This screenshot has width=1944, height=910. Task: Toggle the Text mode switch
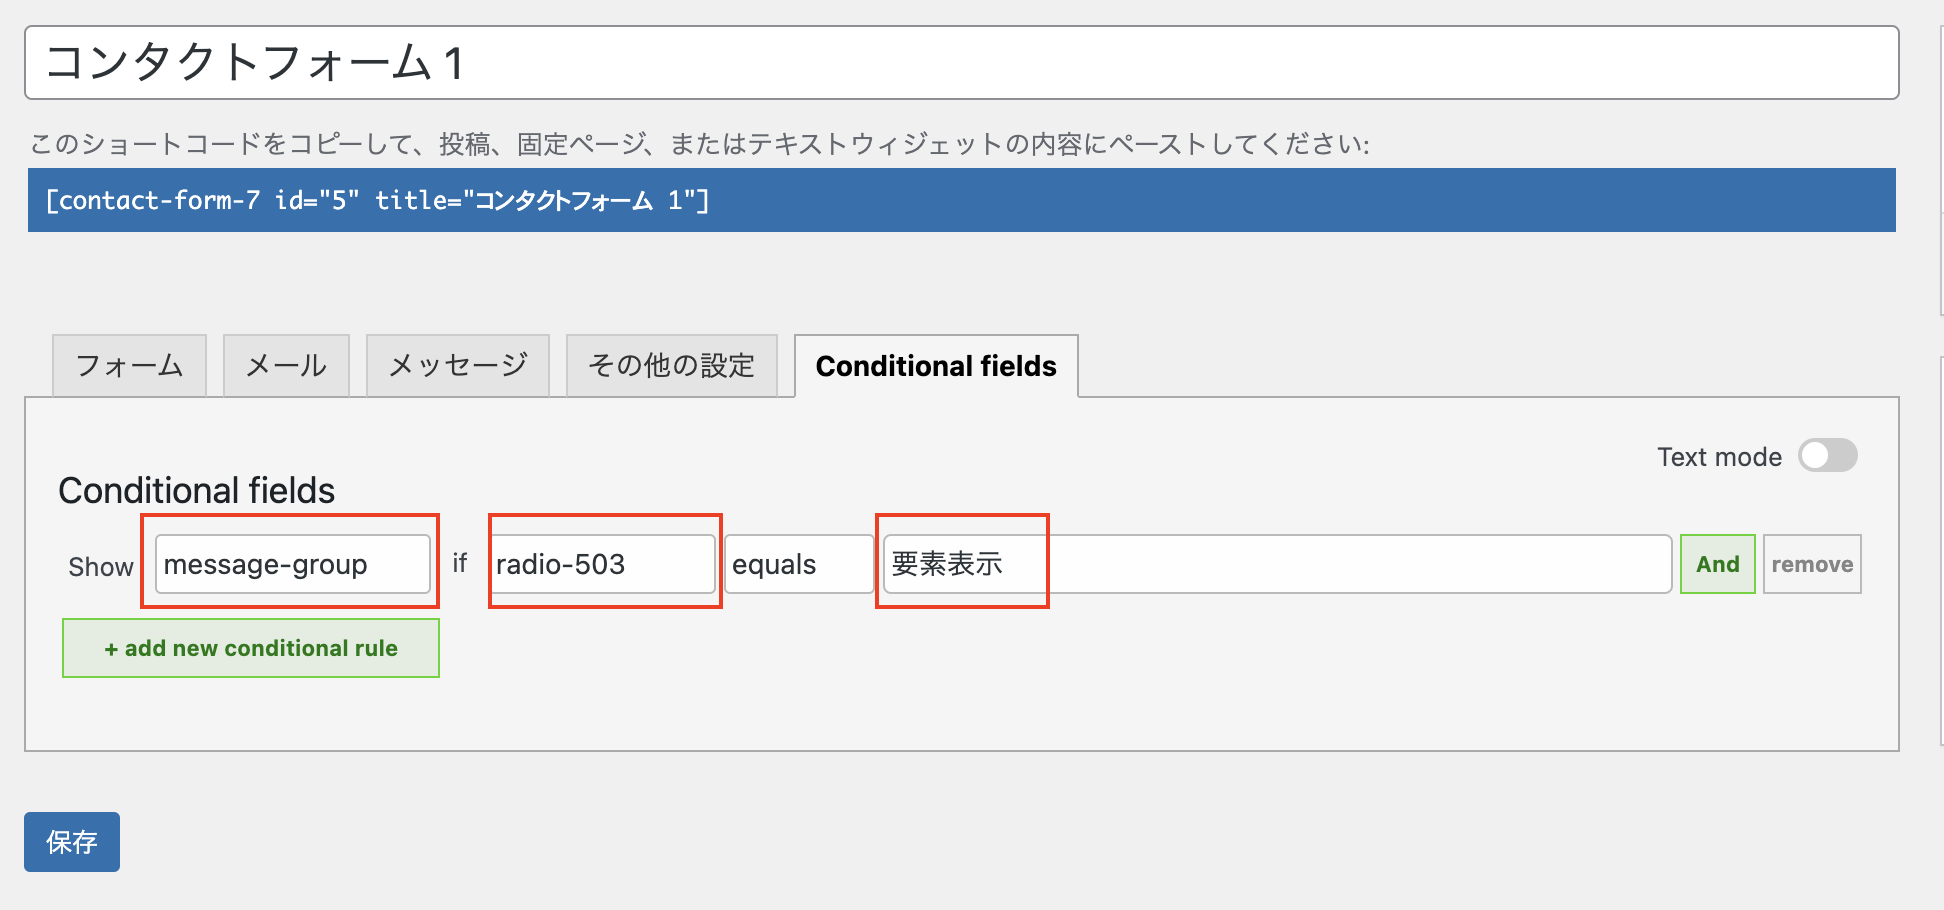1827,456
